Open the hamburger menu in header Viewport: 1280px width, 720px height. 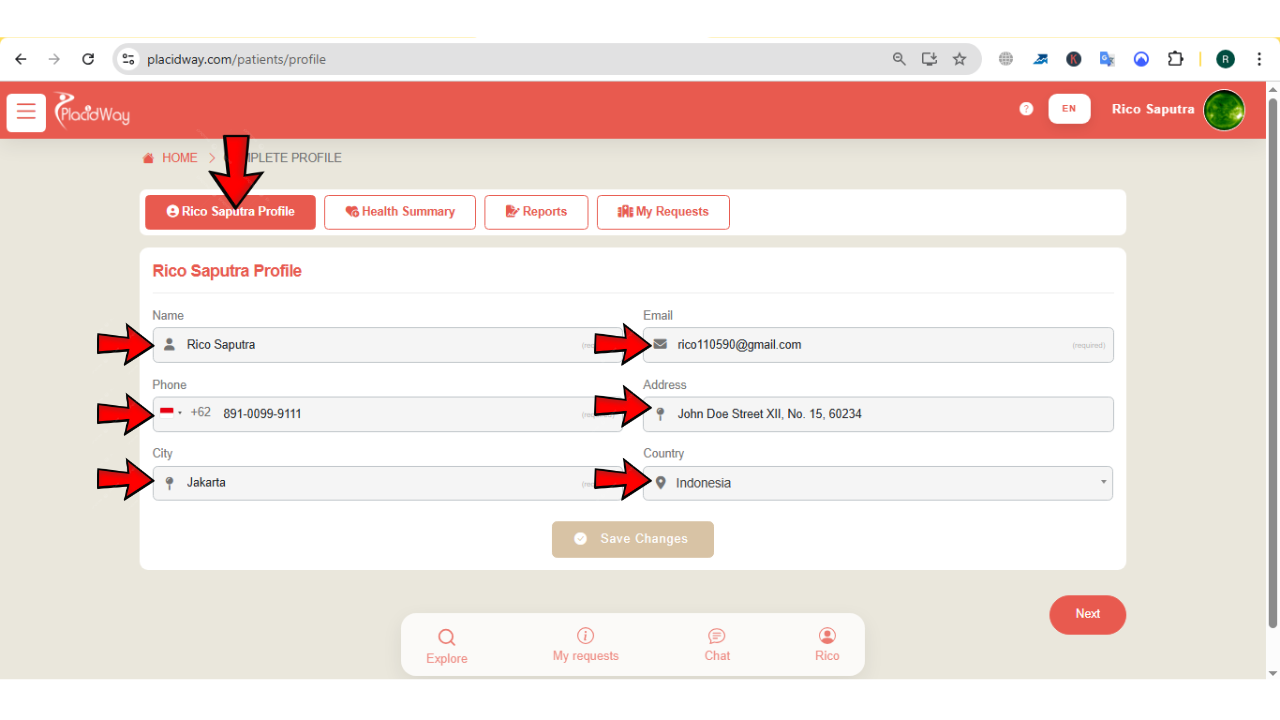26,112
